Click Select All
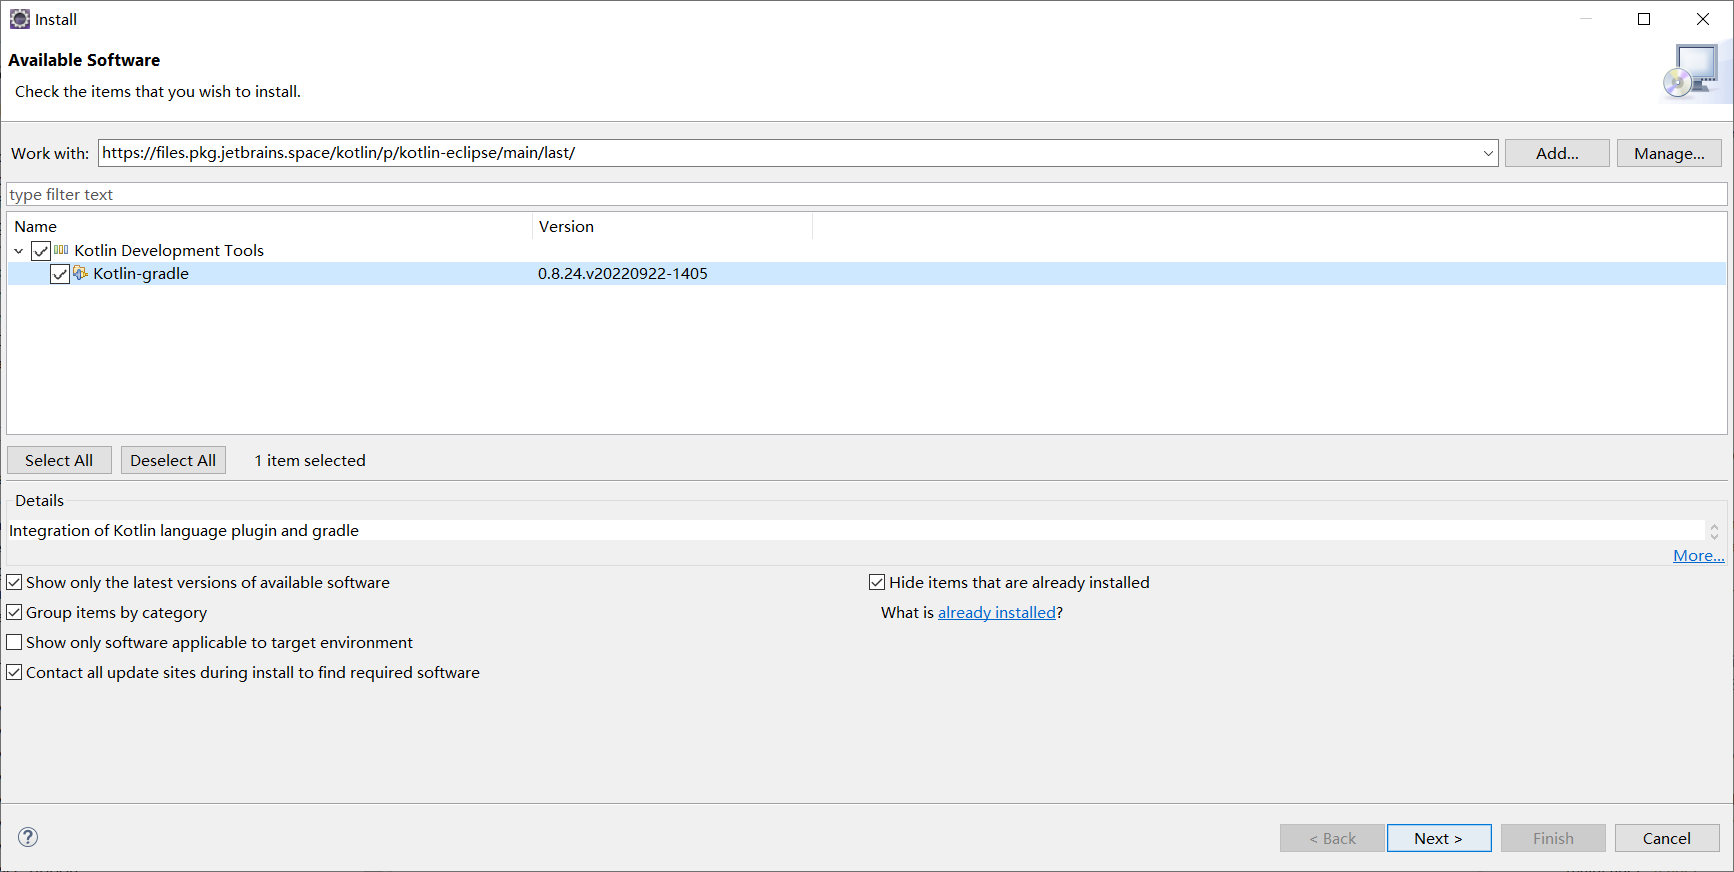Image resolution: width=1734 pixels, height=872 pixels. (59, 460)
